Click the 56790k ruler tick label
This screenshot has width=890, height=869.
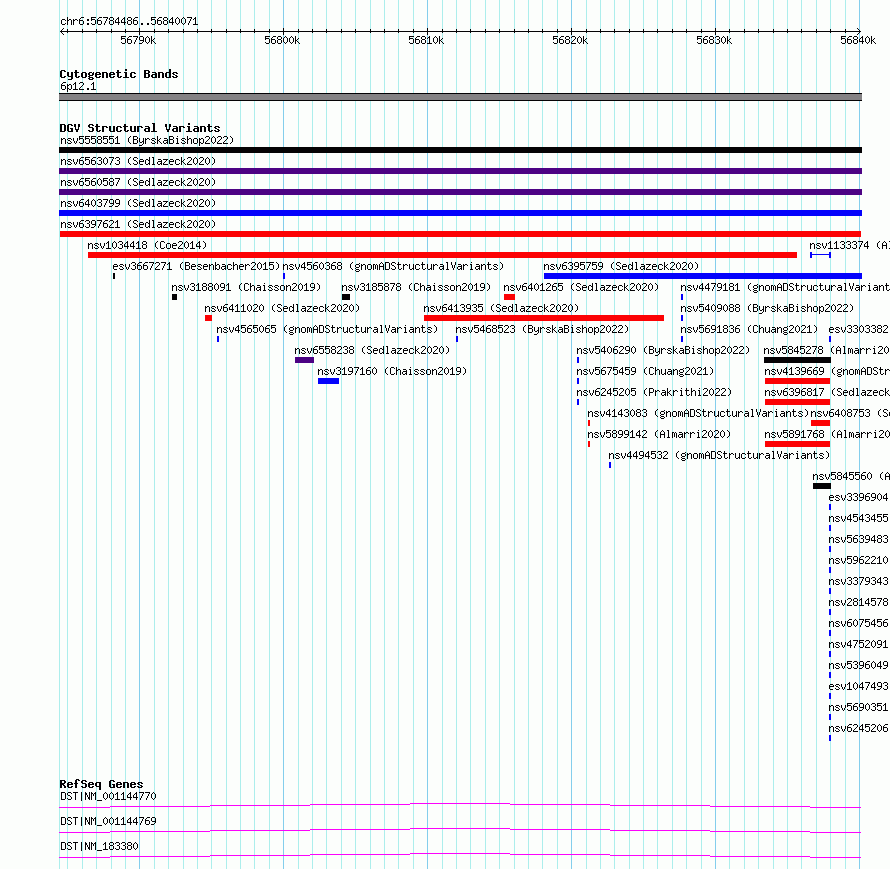tap(138, 40)
